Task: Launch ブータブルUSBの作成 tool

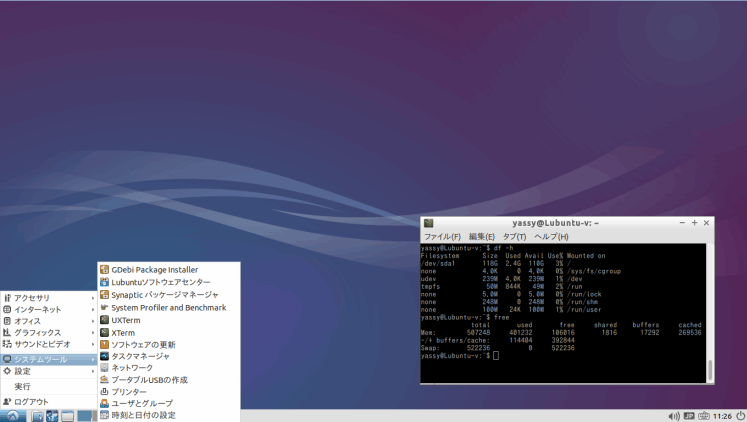Action: click(x=169, y=380)
